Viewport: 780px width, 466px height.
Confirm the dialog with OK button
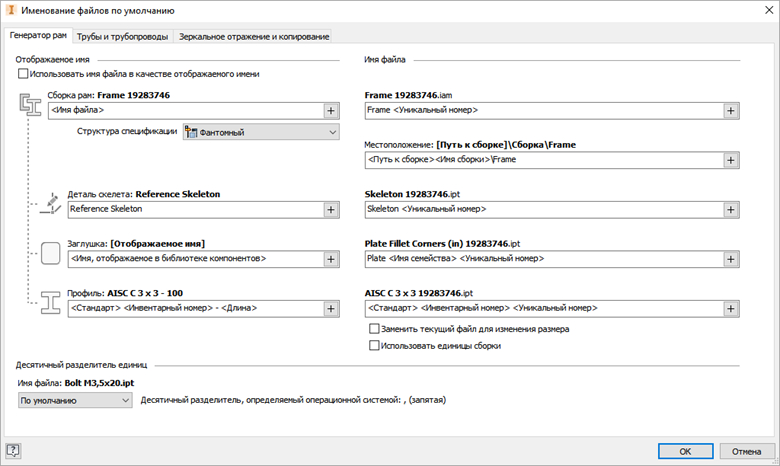(685, 451)
